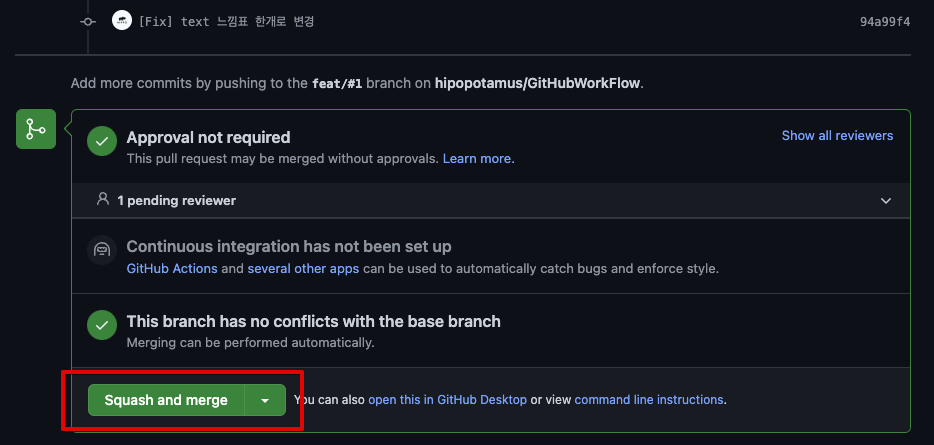Image resolution: width=934 pixels, height=445 pixels.
Task: View the command line instructions link
Action: coord(649,400)
